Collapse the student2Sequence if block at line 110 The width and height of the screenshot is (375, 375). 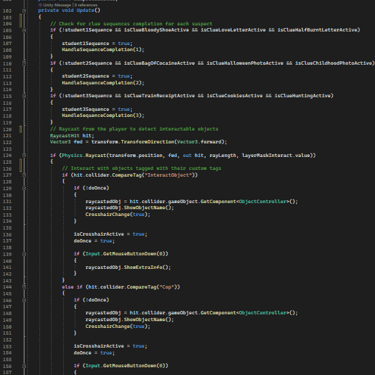(x=24, y=63)
